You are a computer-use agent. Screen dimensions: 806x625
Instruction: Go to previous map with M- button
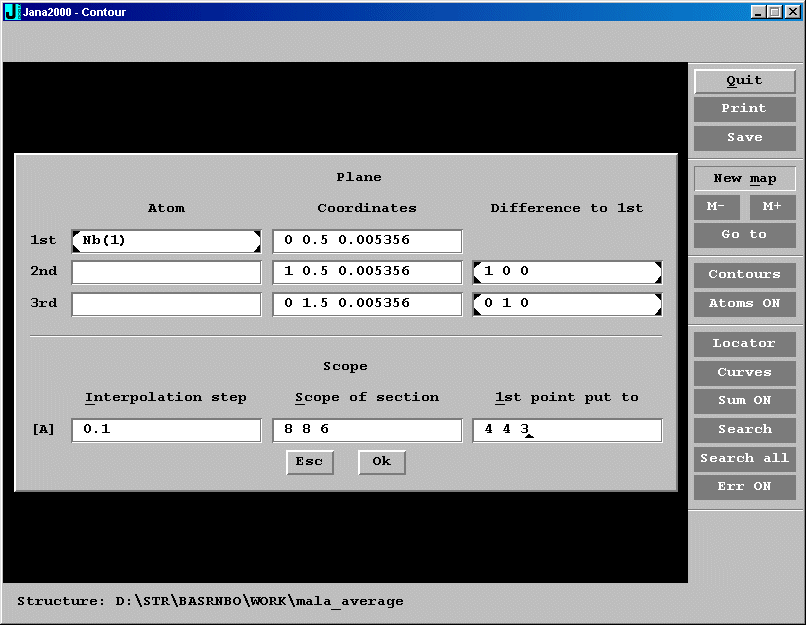(716, 206)
